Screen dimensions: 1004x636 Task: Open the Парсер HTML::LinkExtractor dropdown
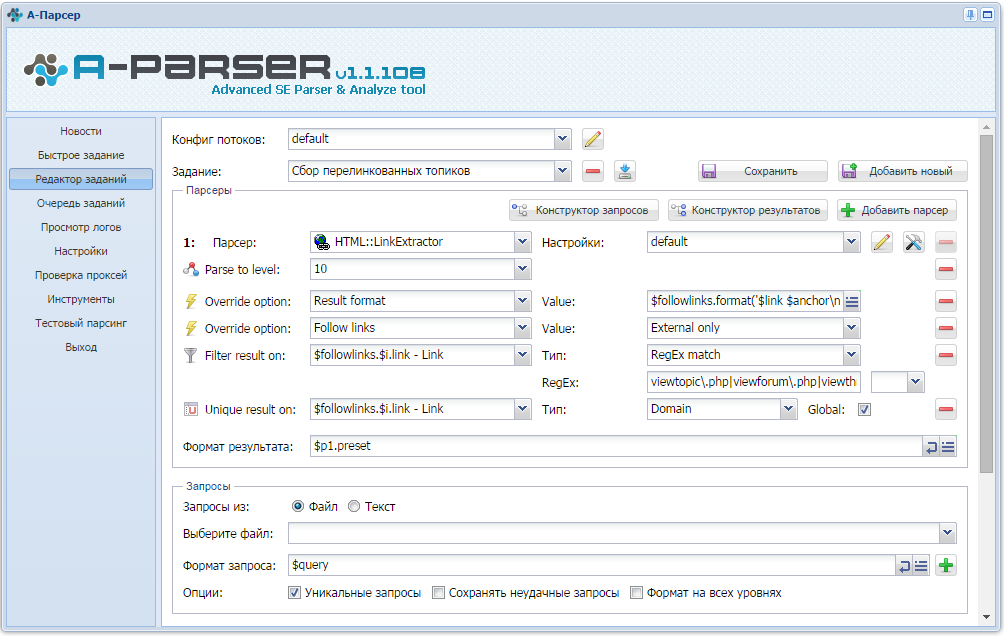pyautogui.click(x=522, y=241)
